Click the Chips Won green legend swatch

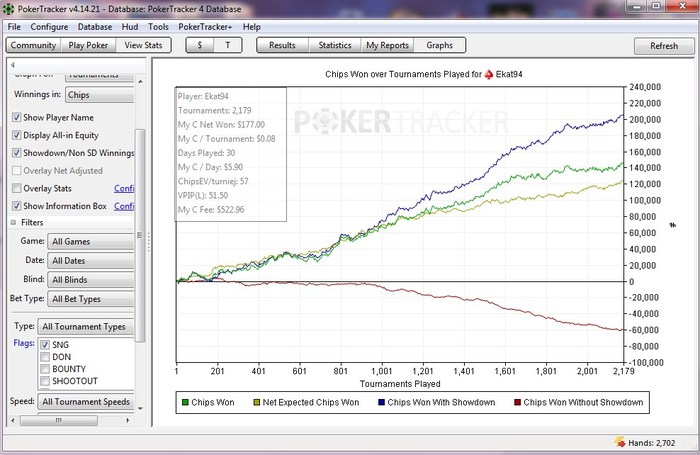coord(185,402)
